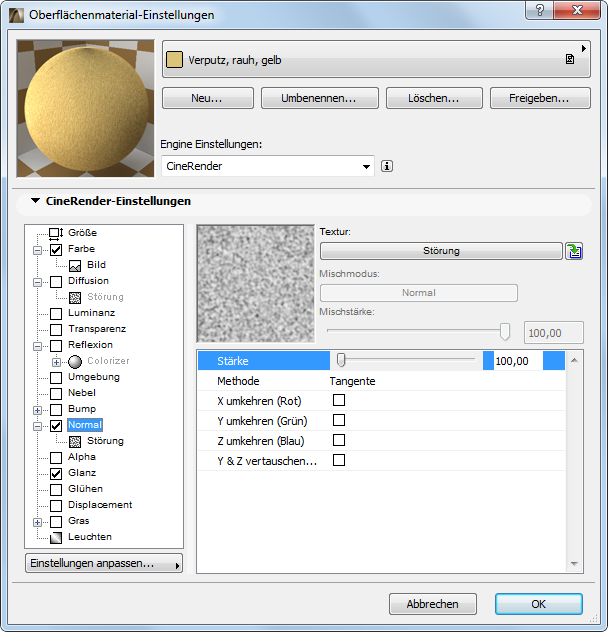
Task: Enable the Transparenz channel checkbox
Action: pos(56,330)
